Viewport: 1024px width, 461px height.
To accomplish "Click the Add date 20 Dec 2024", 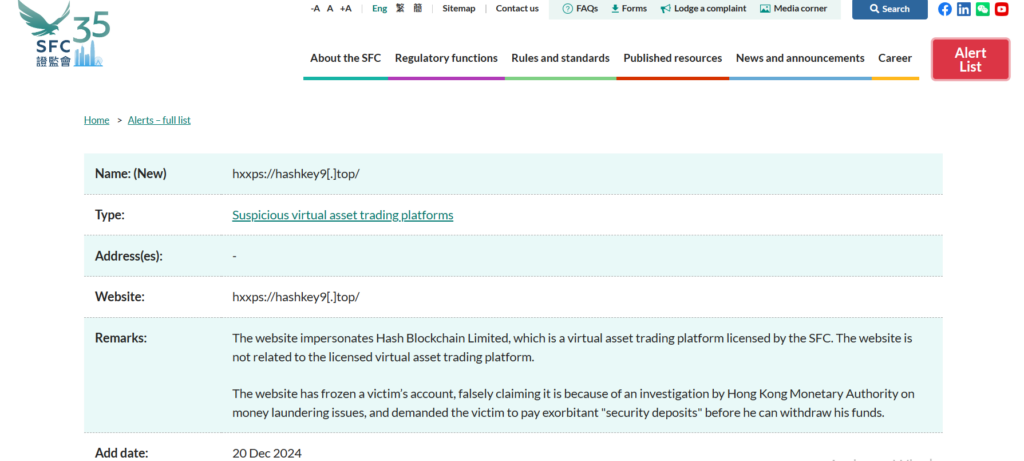I will pyautogui.click(x=267, y=453).
